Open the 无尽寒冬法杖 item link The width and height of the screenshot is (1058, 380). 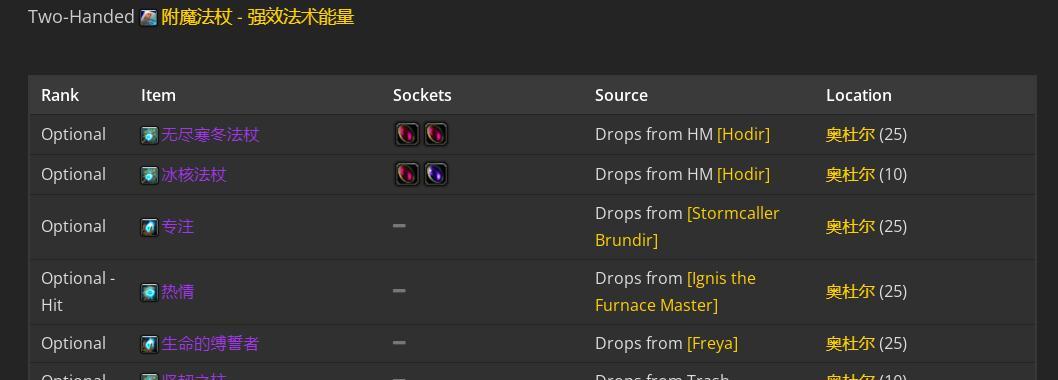tap(210, 134)
